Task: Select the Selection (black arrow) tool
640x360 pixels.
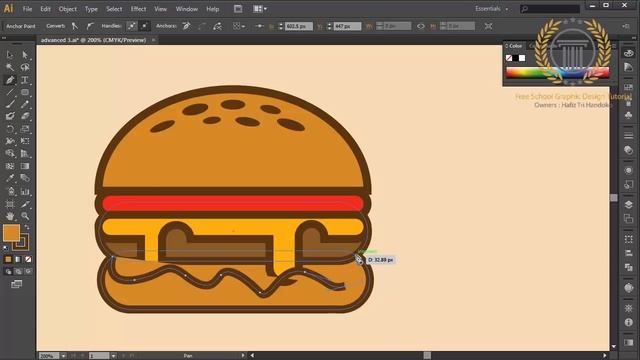Action: [x=10, y=55]
